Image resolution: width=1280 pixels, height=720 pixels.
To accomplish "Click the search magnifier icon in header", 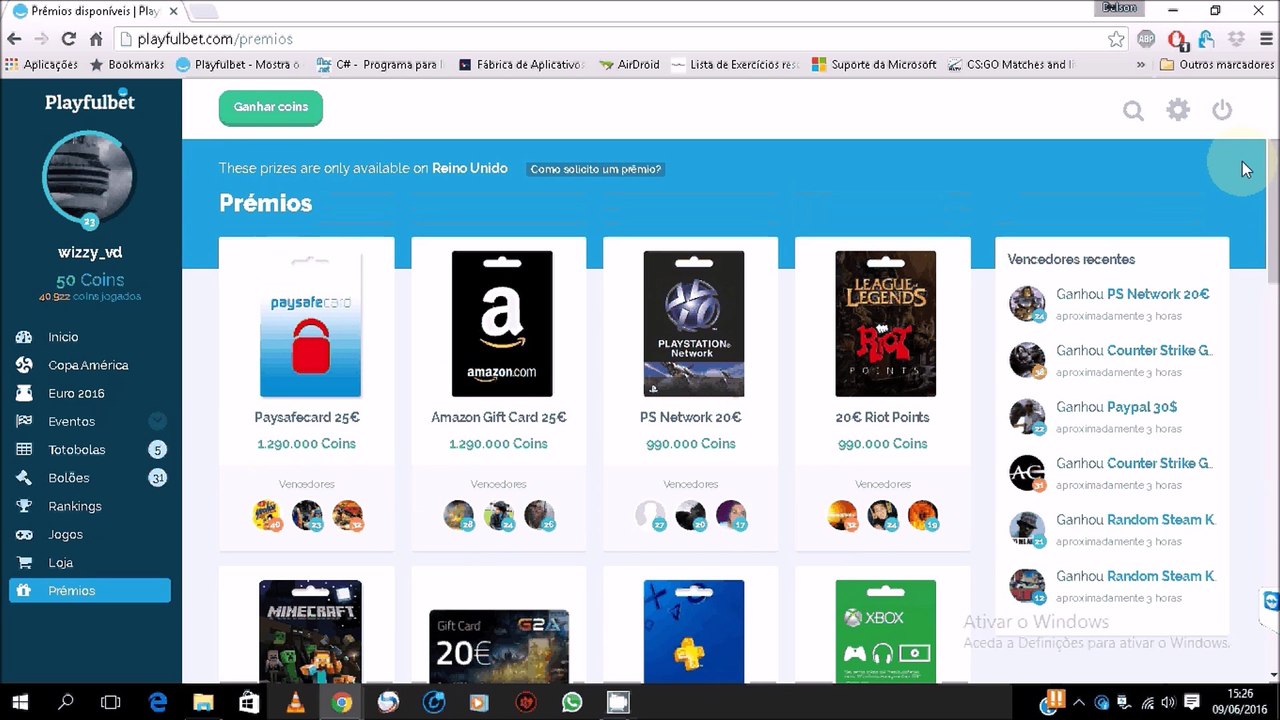I will click(1133, 111).
